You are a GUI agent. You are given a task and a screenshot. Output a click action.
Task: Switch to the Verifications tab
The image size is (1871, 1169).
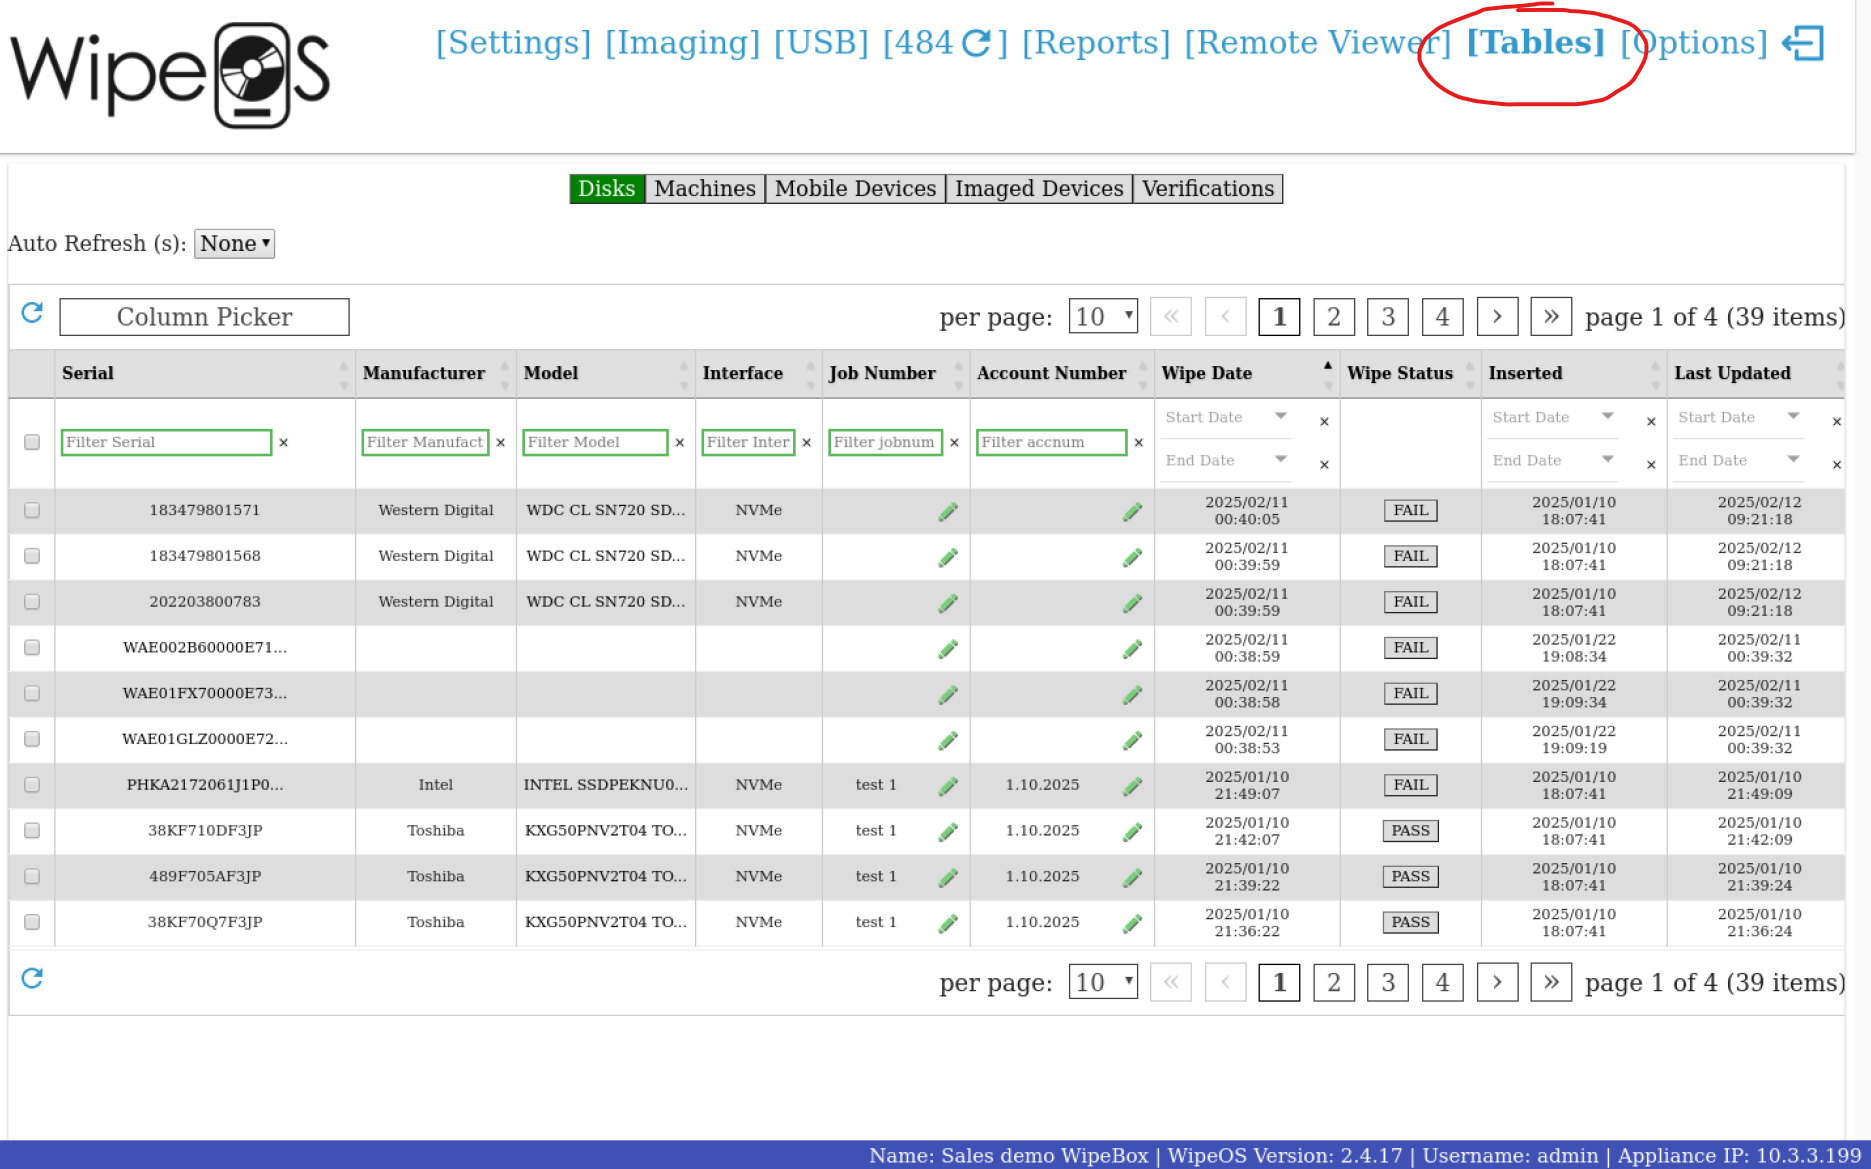1208,189
